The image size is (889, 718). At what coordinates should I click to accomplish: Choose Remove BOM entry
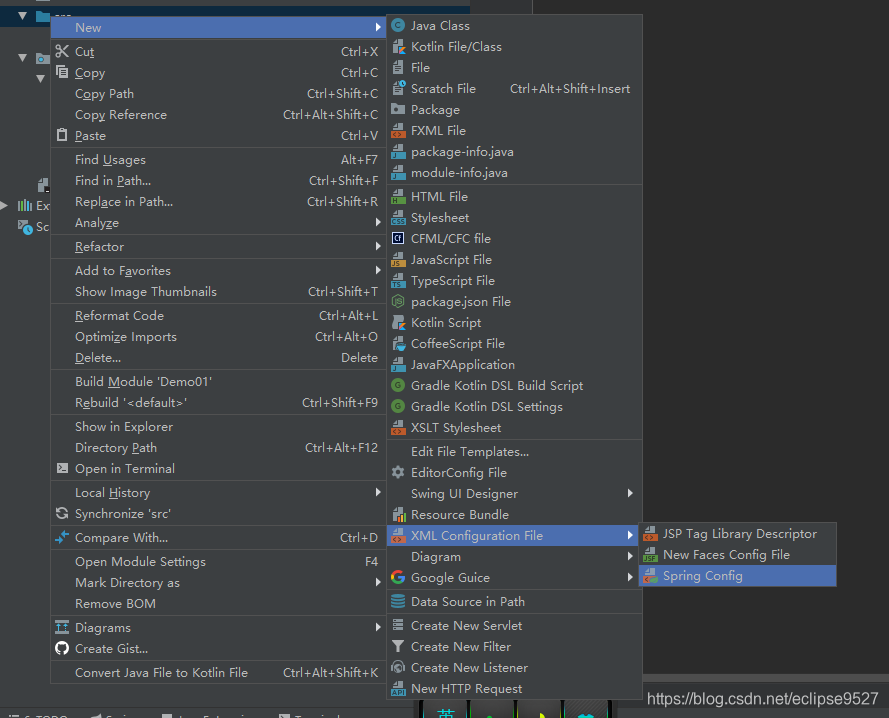click(218, 603)
